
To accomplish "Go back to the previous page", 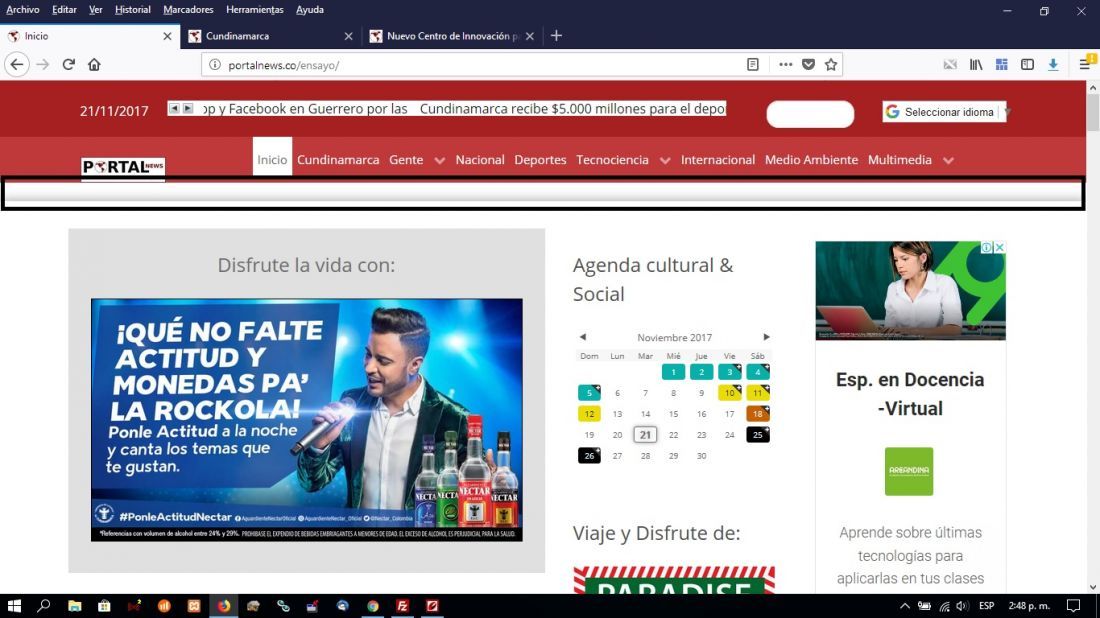I will 17,65.
